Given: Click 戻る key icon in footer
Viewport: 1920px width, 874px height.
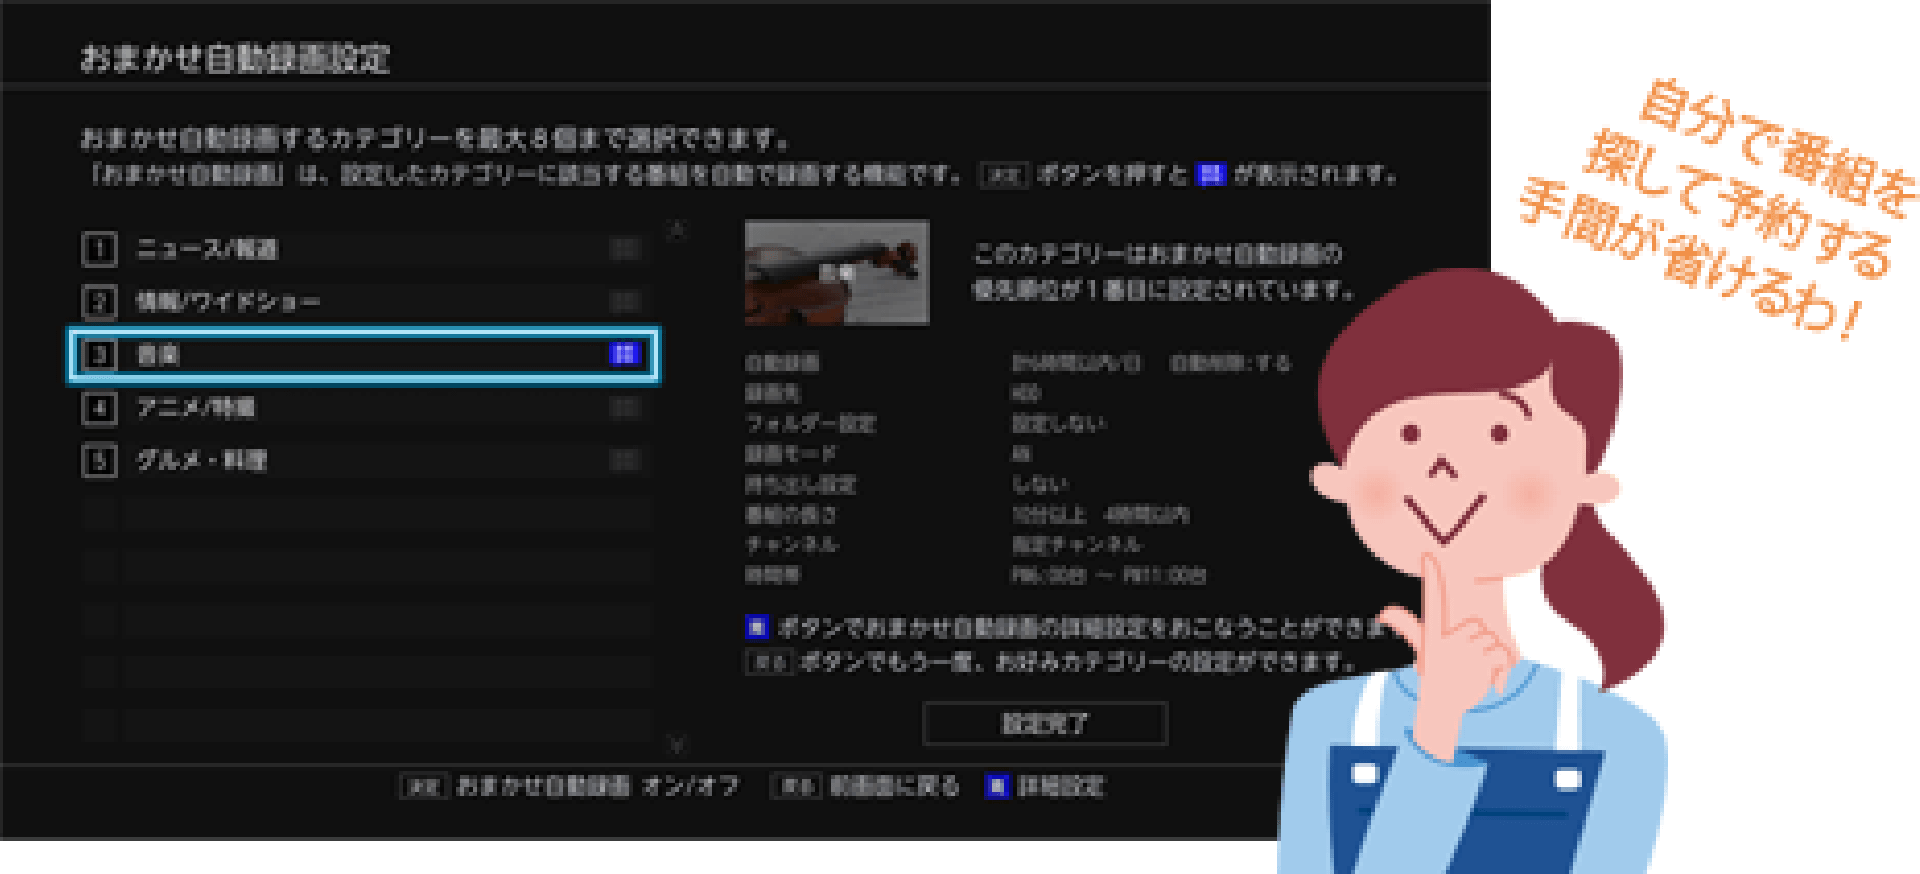Looking at the screenshot, I should 796,786.
